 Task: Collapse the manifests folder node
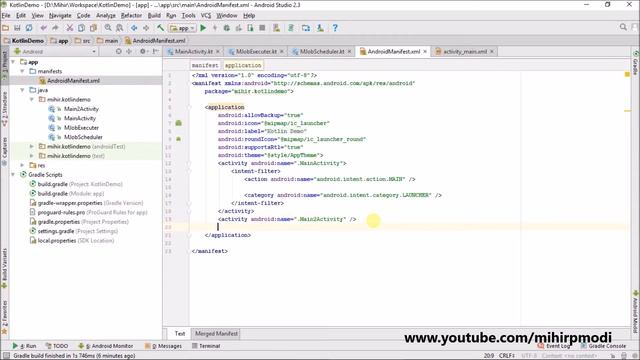point(22,71)
